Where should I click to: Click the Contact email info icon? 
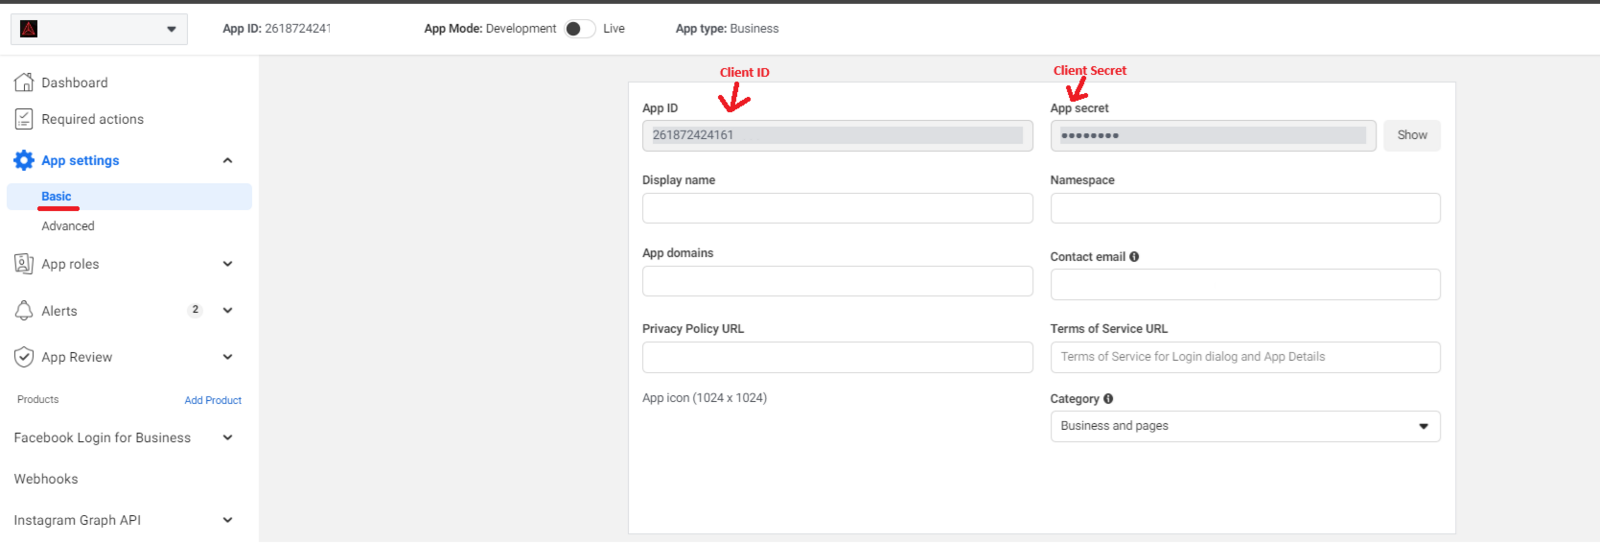[1134, 257]
